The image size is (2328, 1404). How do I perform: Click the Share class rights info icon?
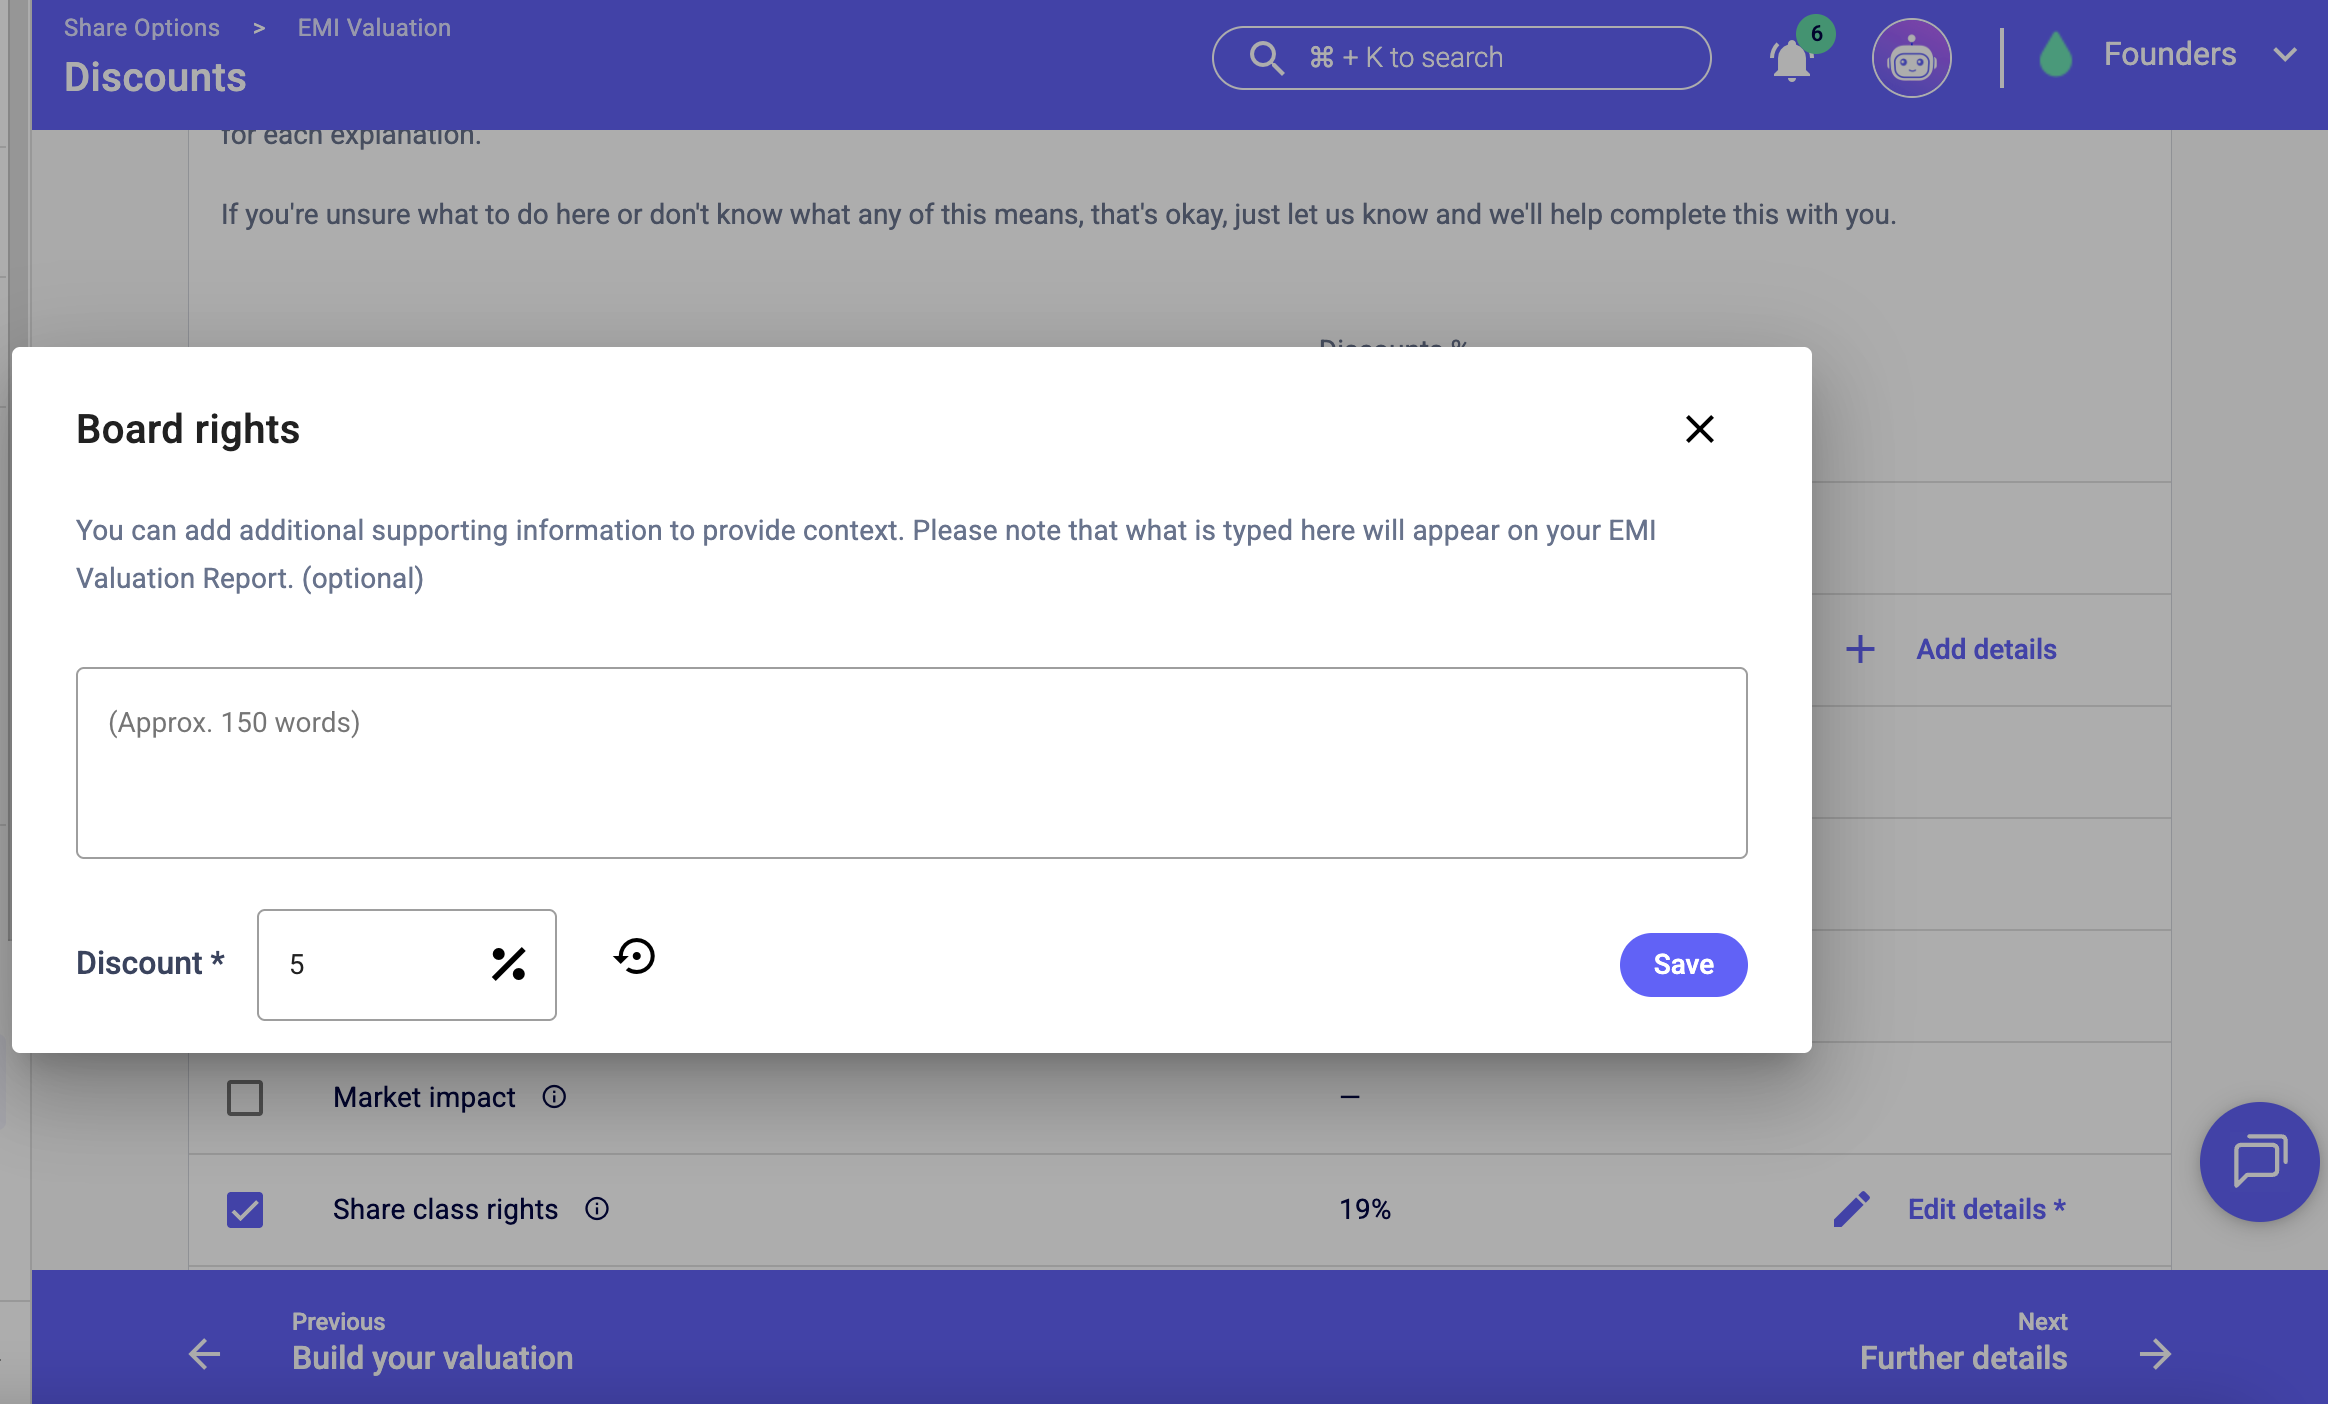coord(597,1209)
